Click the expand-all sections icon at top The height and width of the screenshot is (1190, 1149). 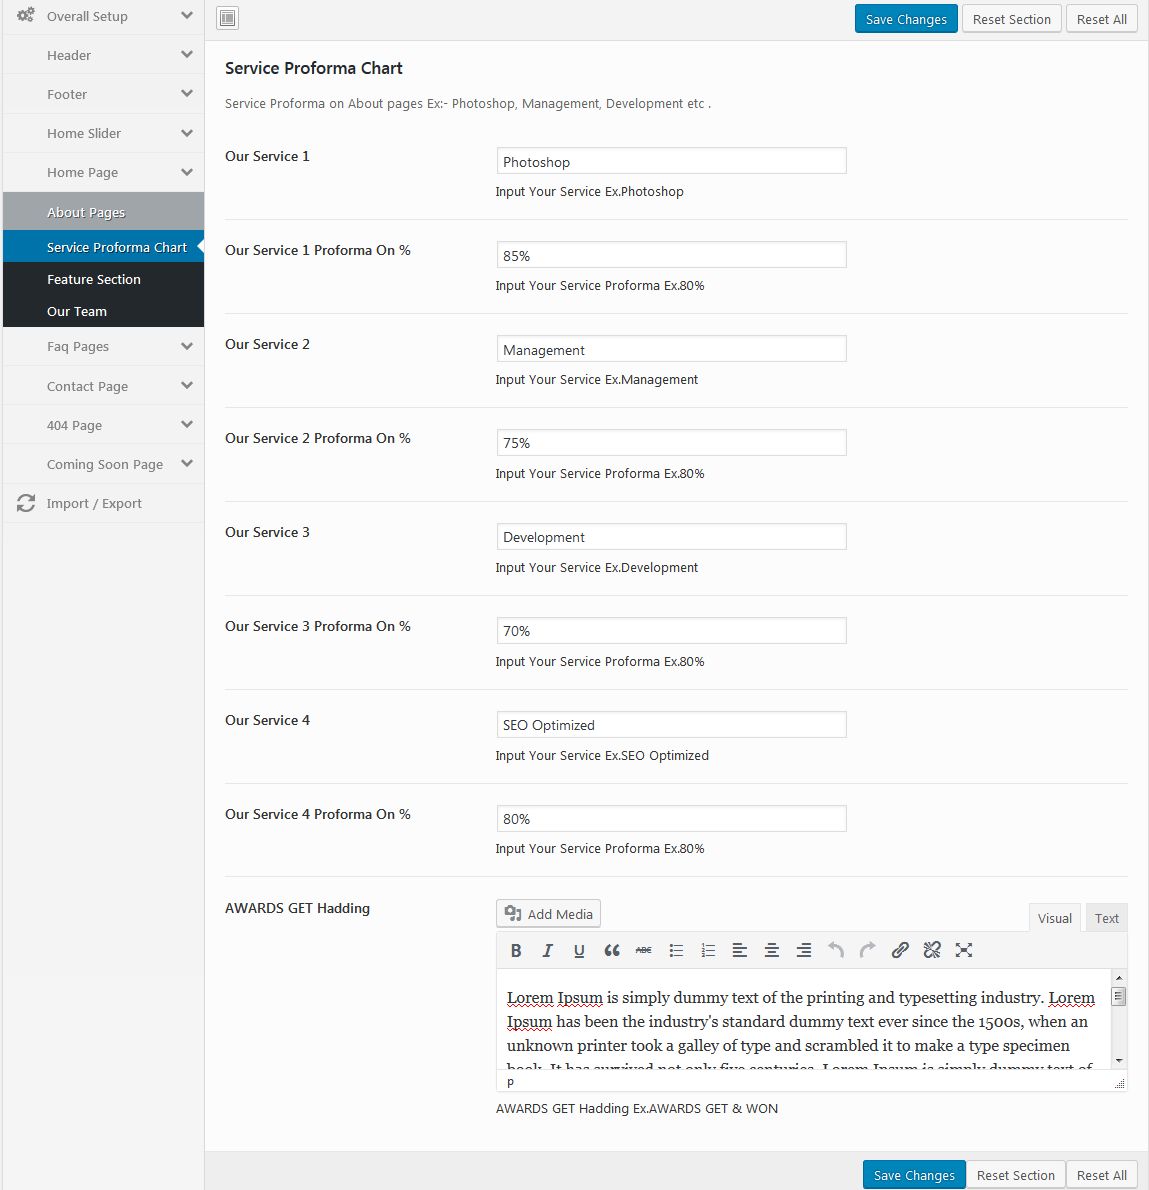[x=228, y=18]
